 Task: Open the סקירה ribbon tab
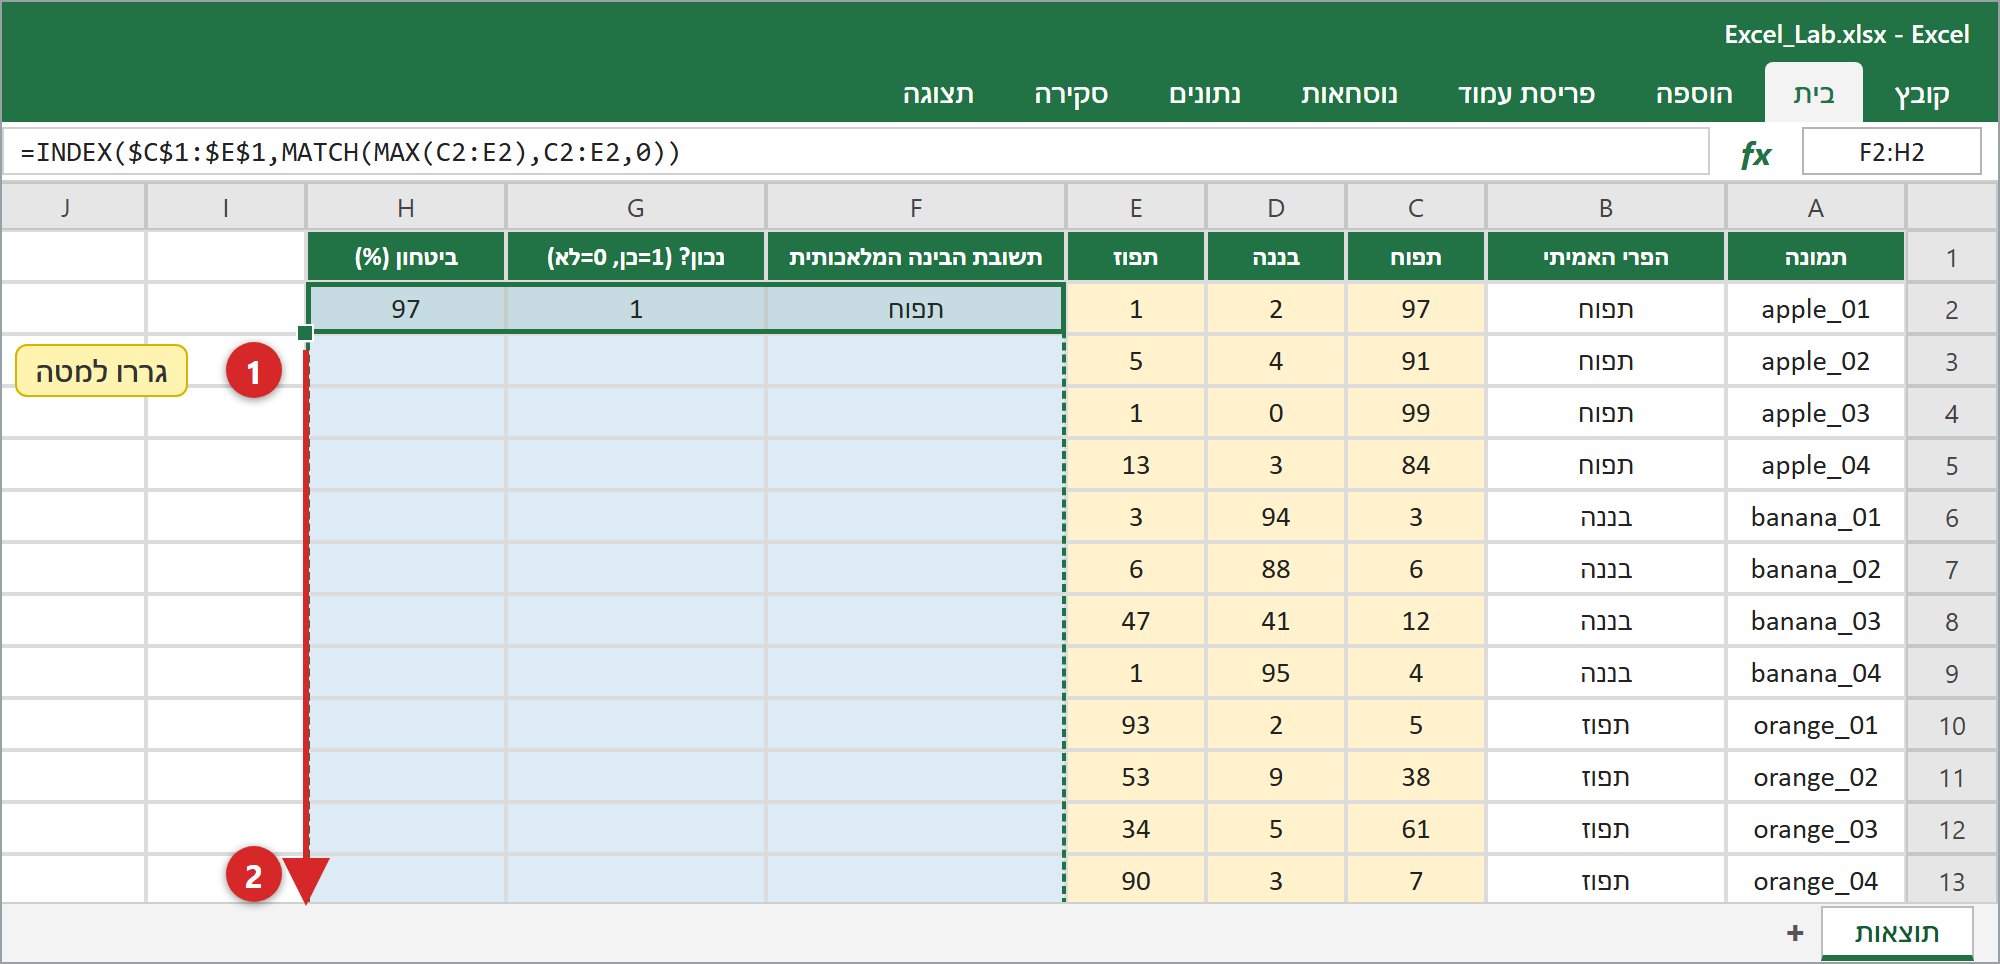(x=1071, y=94)
